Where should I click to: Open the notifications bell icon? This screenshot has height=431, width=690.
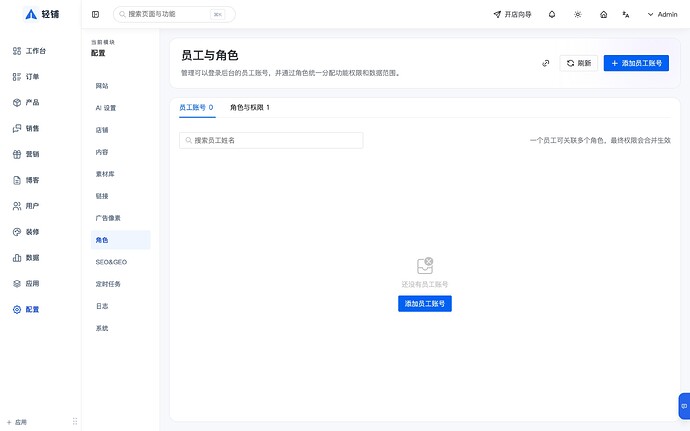(552, 15)
